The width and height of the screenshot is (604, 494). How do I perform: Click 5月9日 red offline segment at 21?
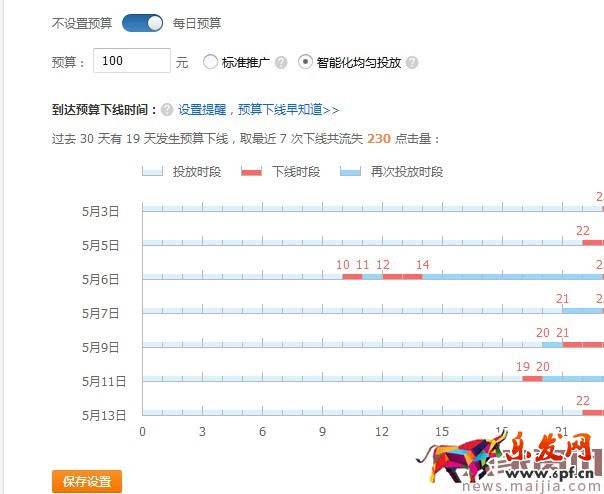(582, 344)
